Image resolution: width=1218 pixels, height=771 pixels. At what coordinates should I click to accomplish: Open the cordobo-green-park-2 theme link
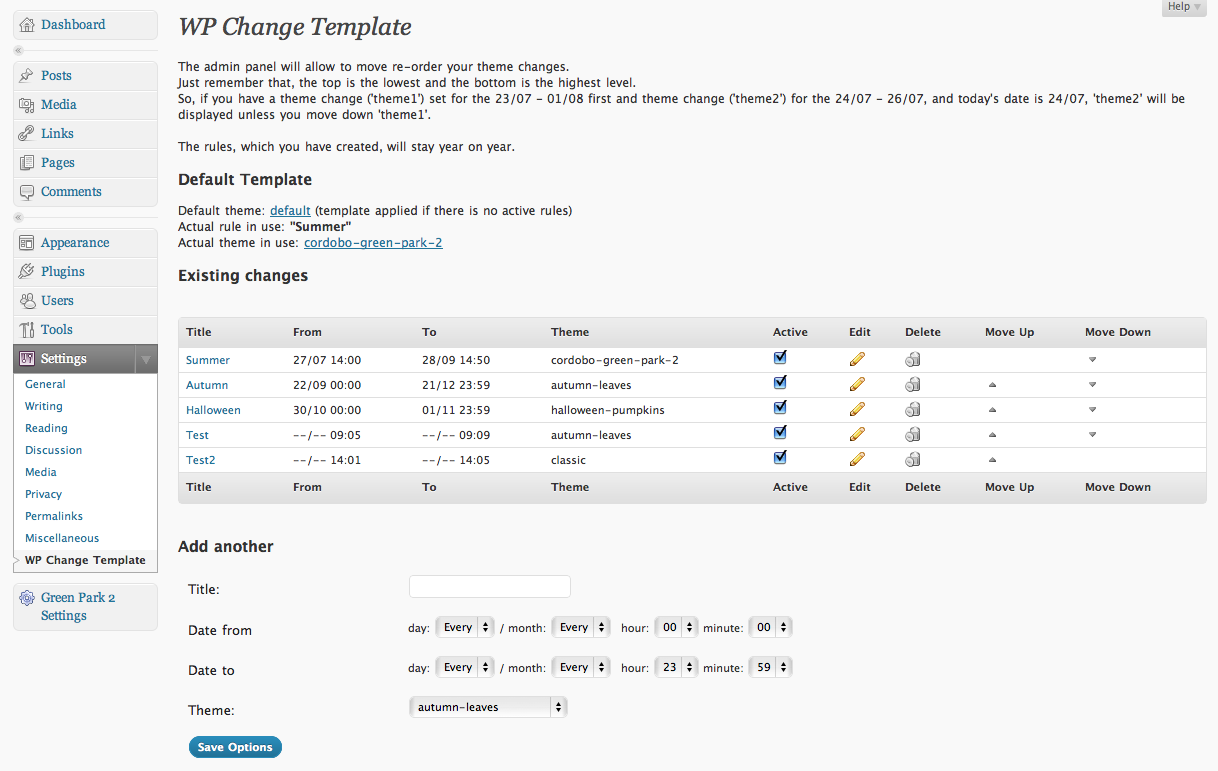[373, 242]
